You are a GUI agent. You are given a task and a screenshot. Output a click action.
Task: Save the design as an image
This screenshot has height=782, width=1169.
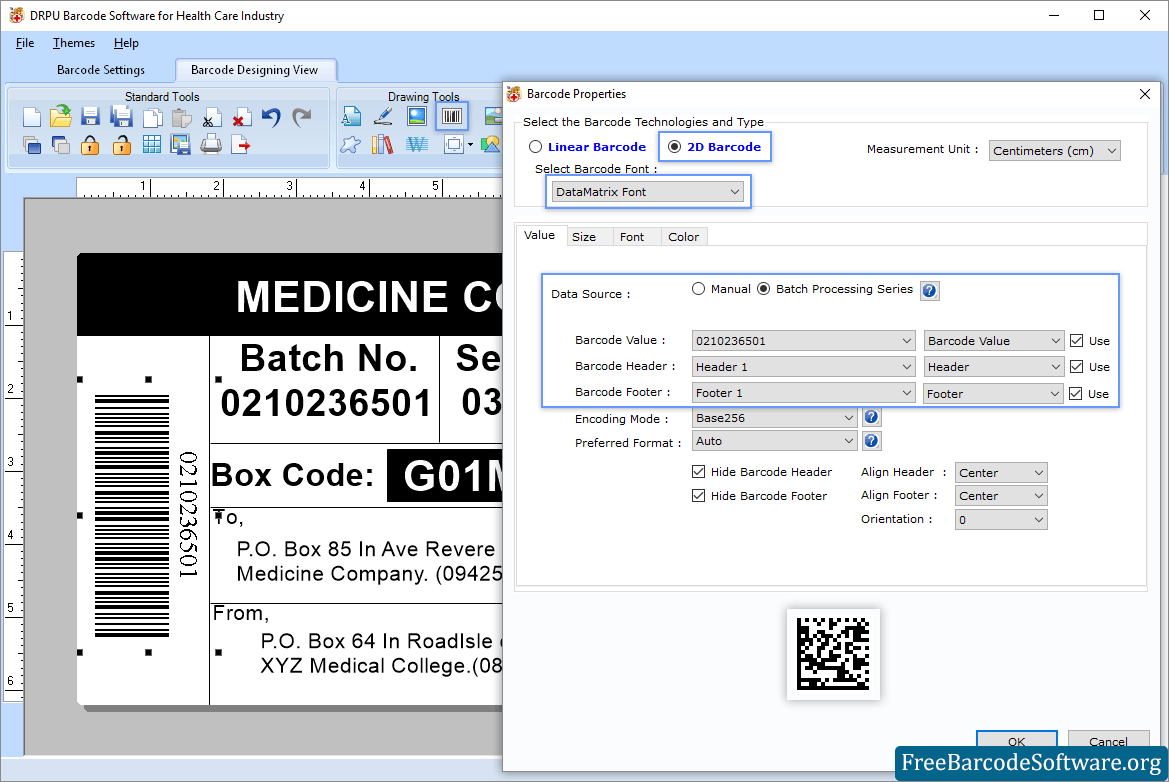180,145
